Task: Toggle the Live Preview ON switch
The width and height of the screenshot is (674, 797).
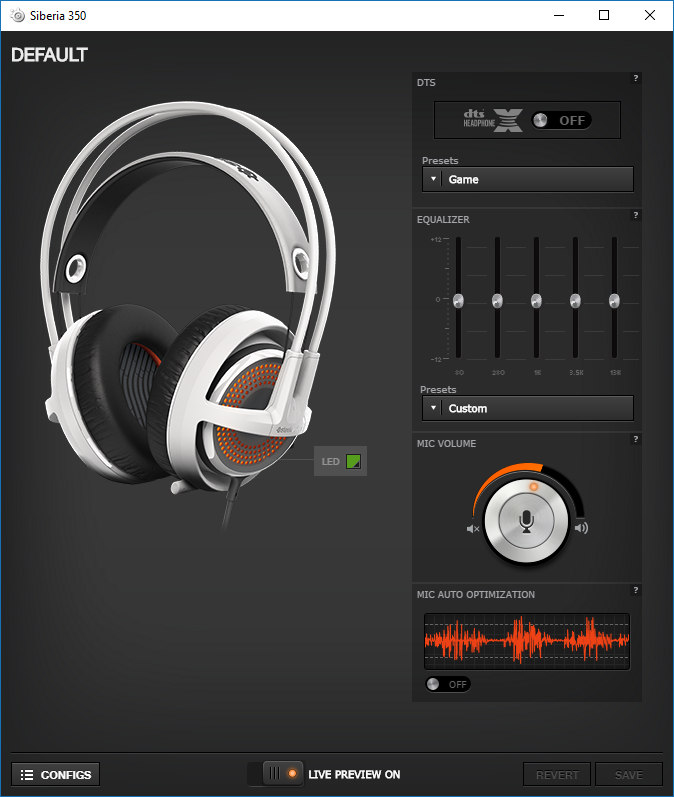Action: [275, 774]
